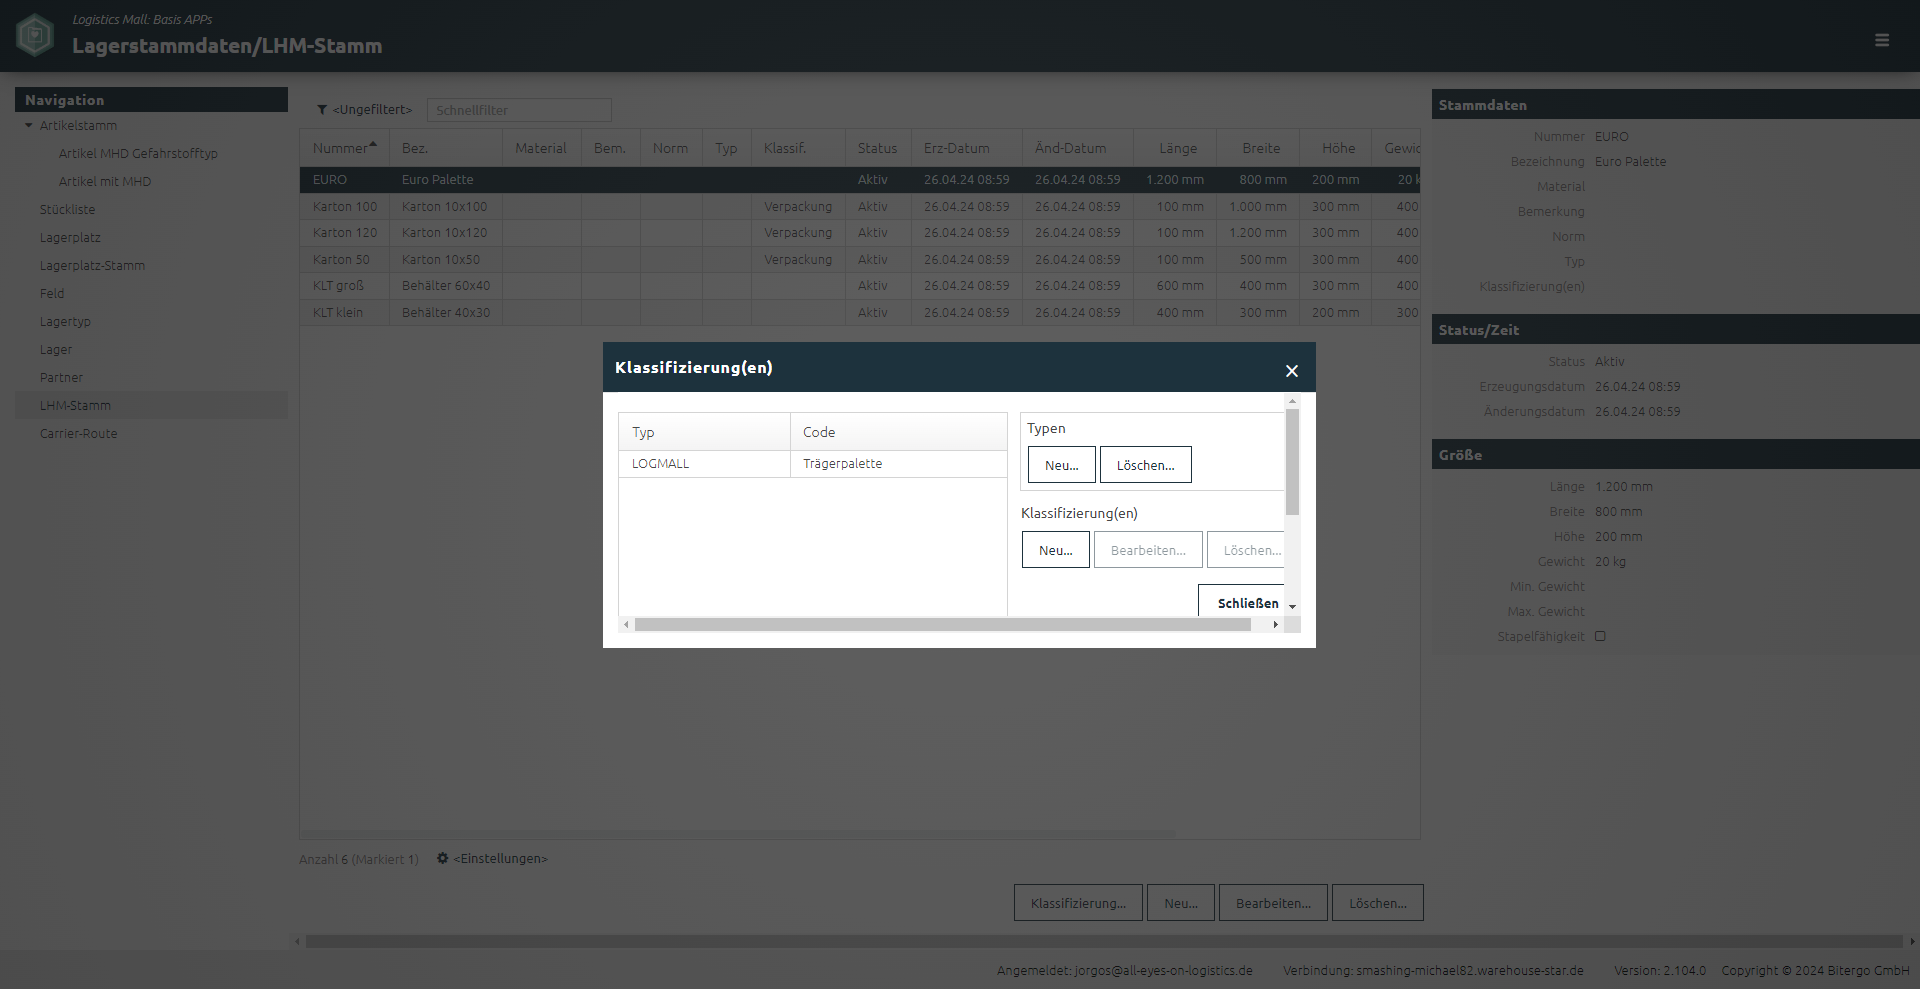Sort by the Klassif. column header

pos(797,148)
